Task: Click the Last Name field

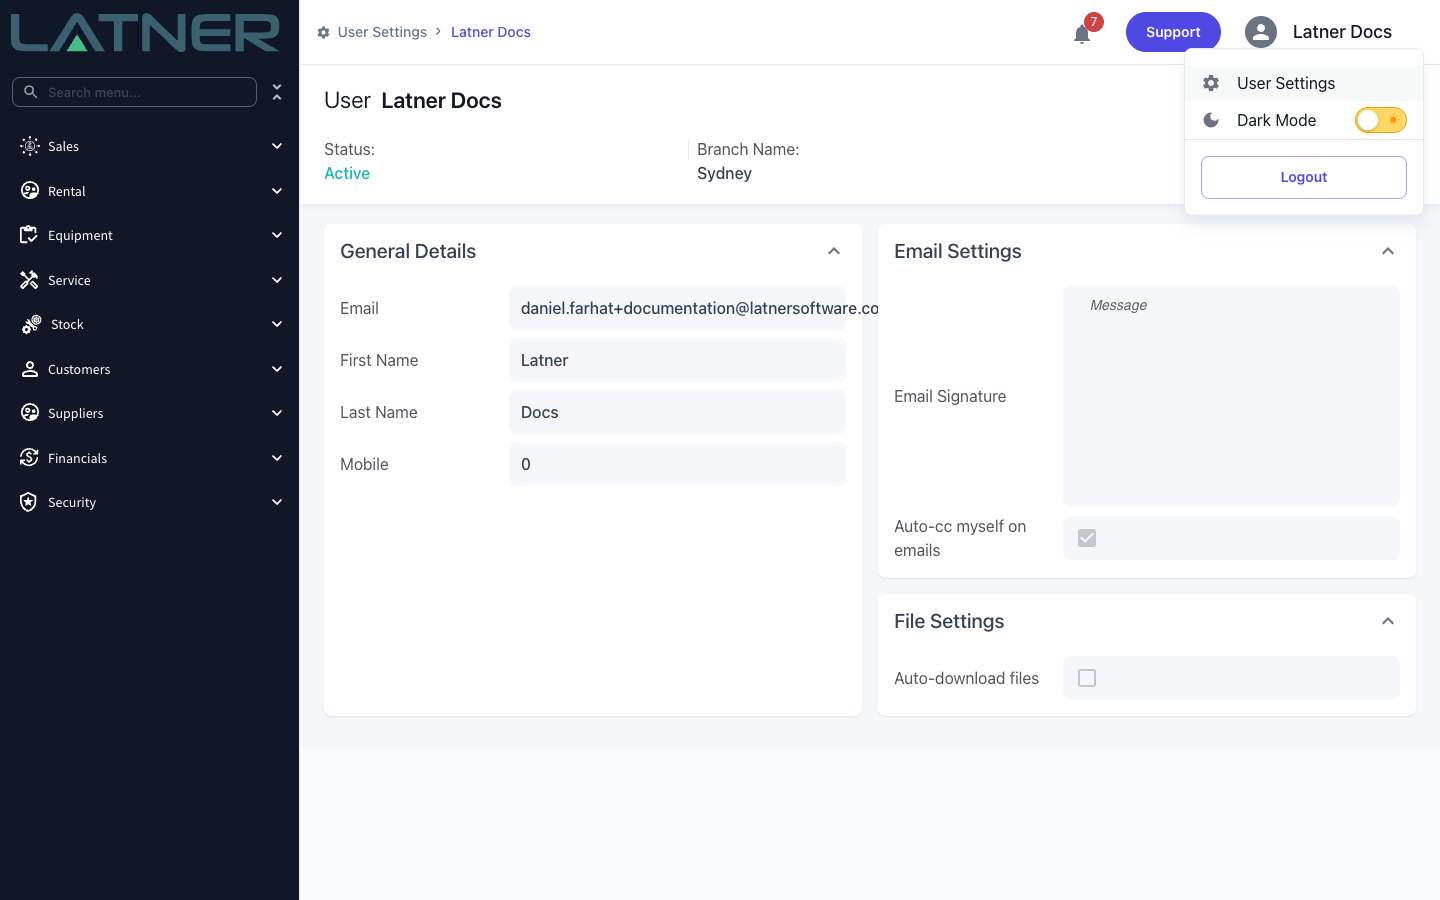Action: (x=677, y=412)
